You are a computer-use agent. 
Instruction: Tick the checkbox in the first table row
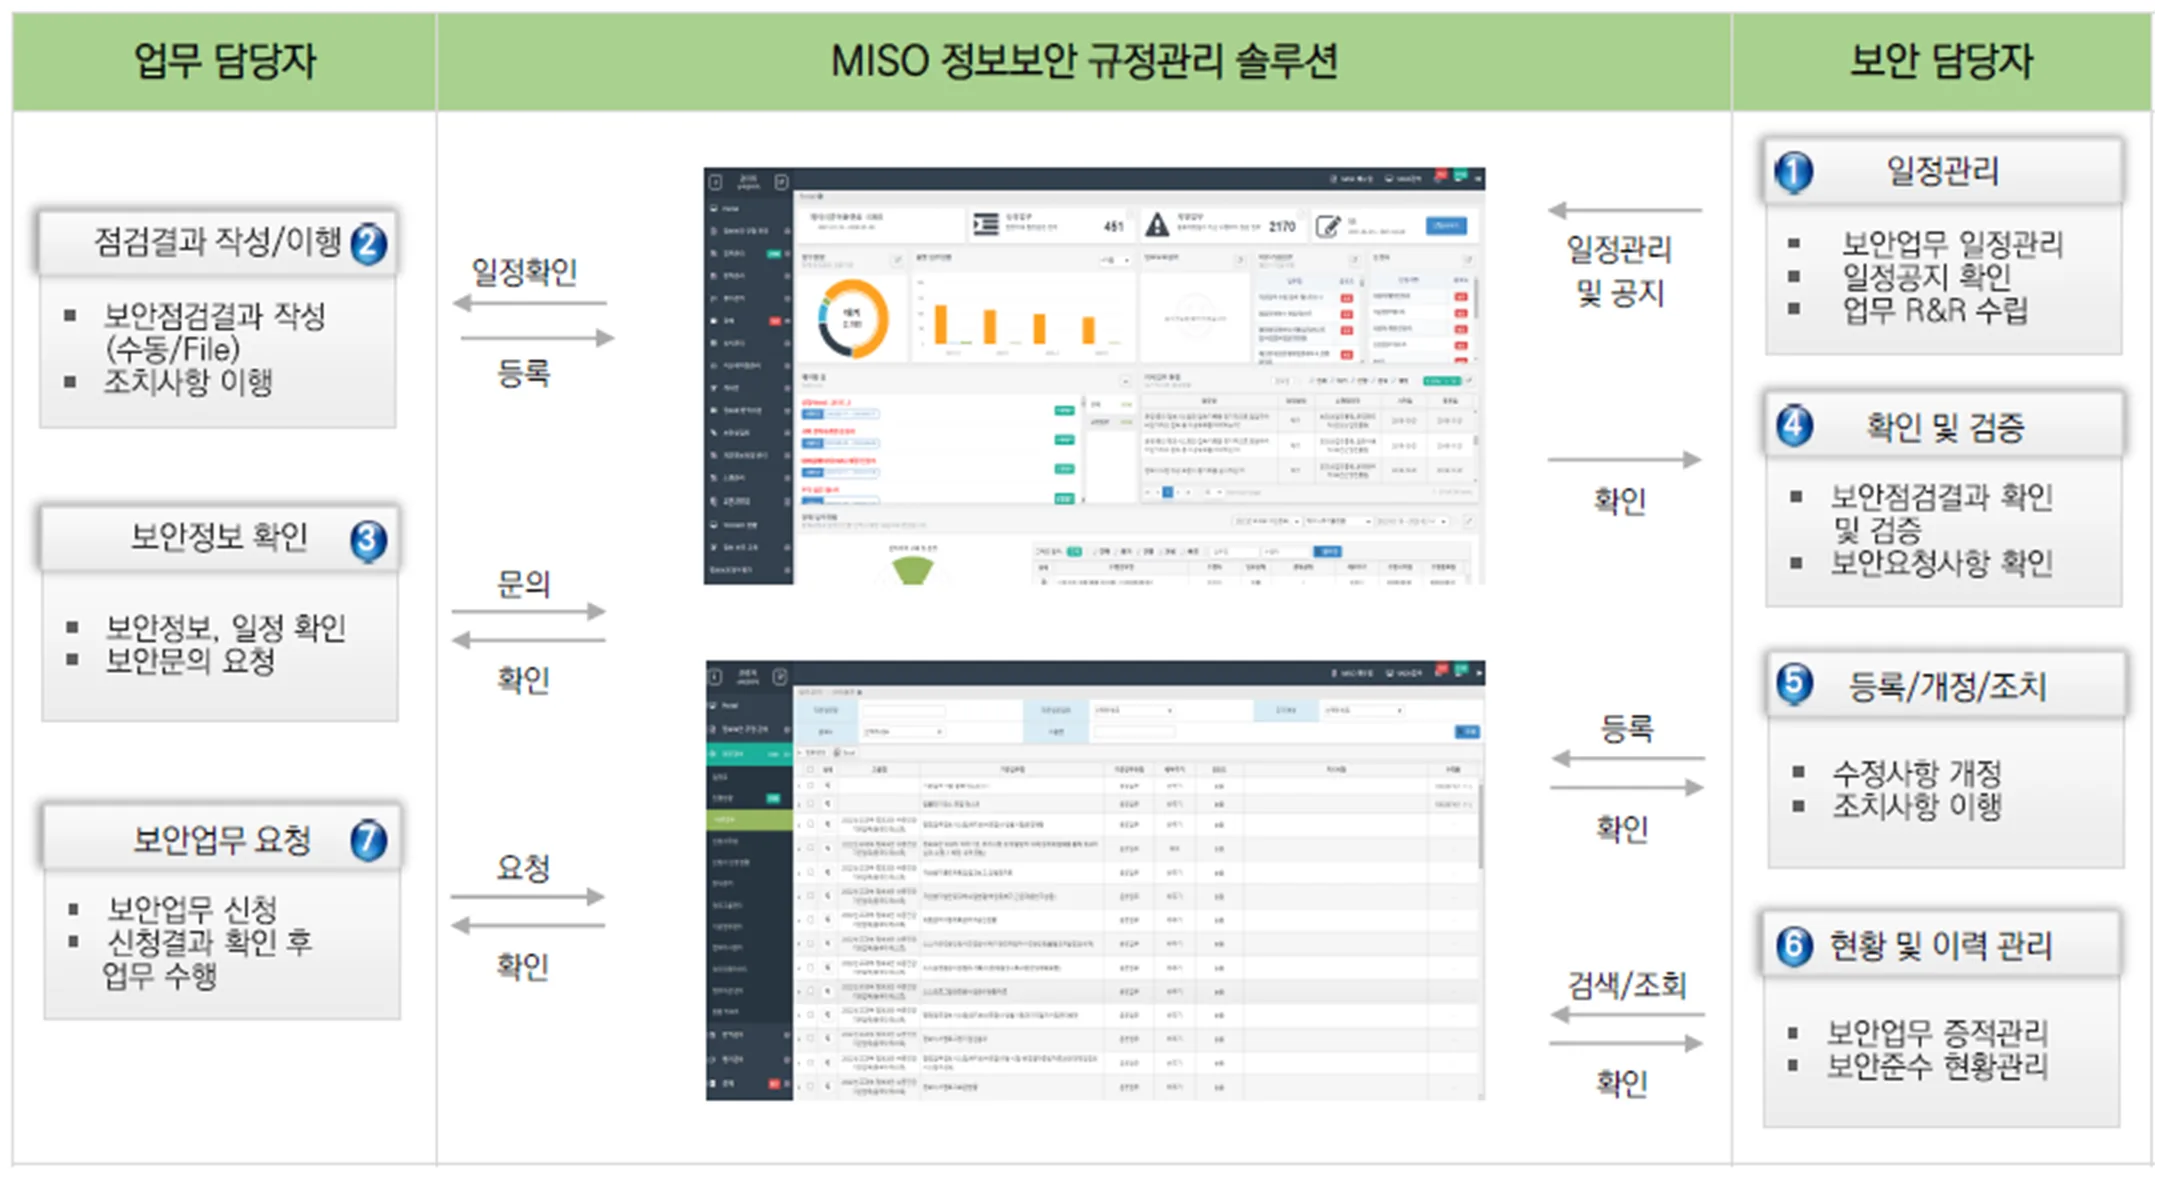[x=810, y=786]
